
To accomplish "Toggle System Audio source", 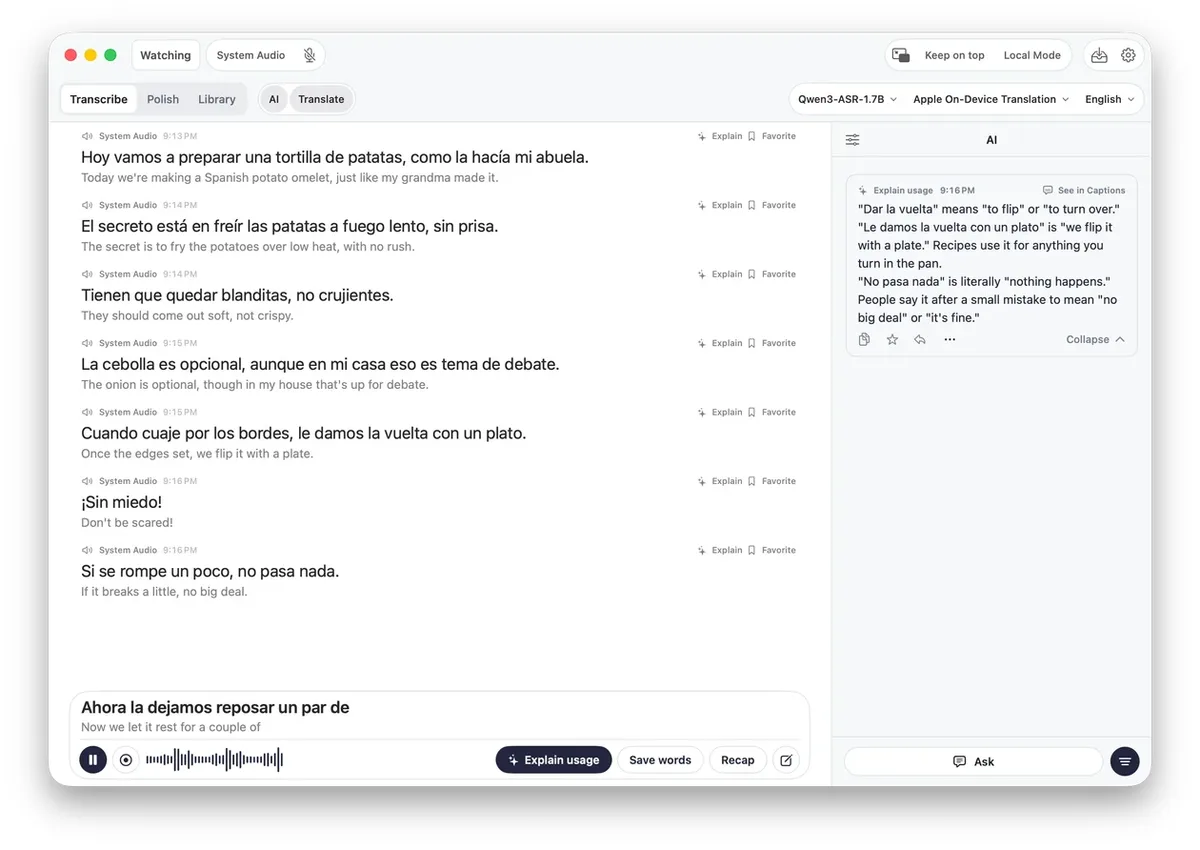I will (251, 56).
